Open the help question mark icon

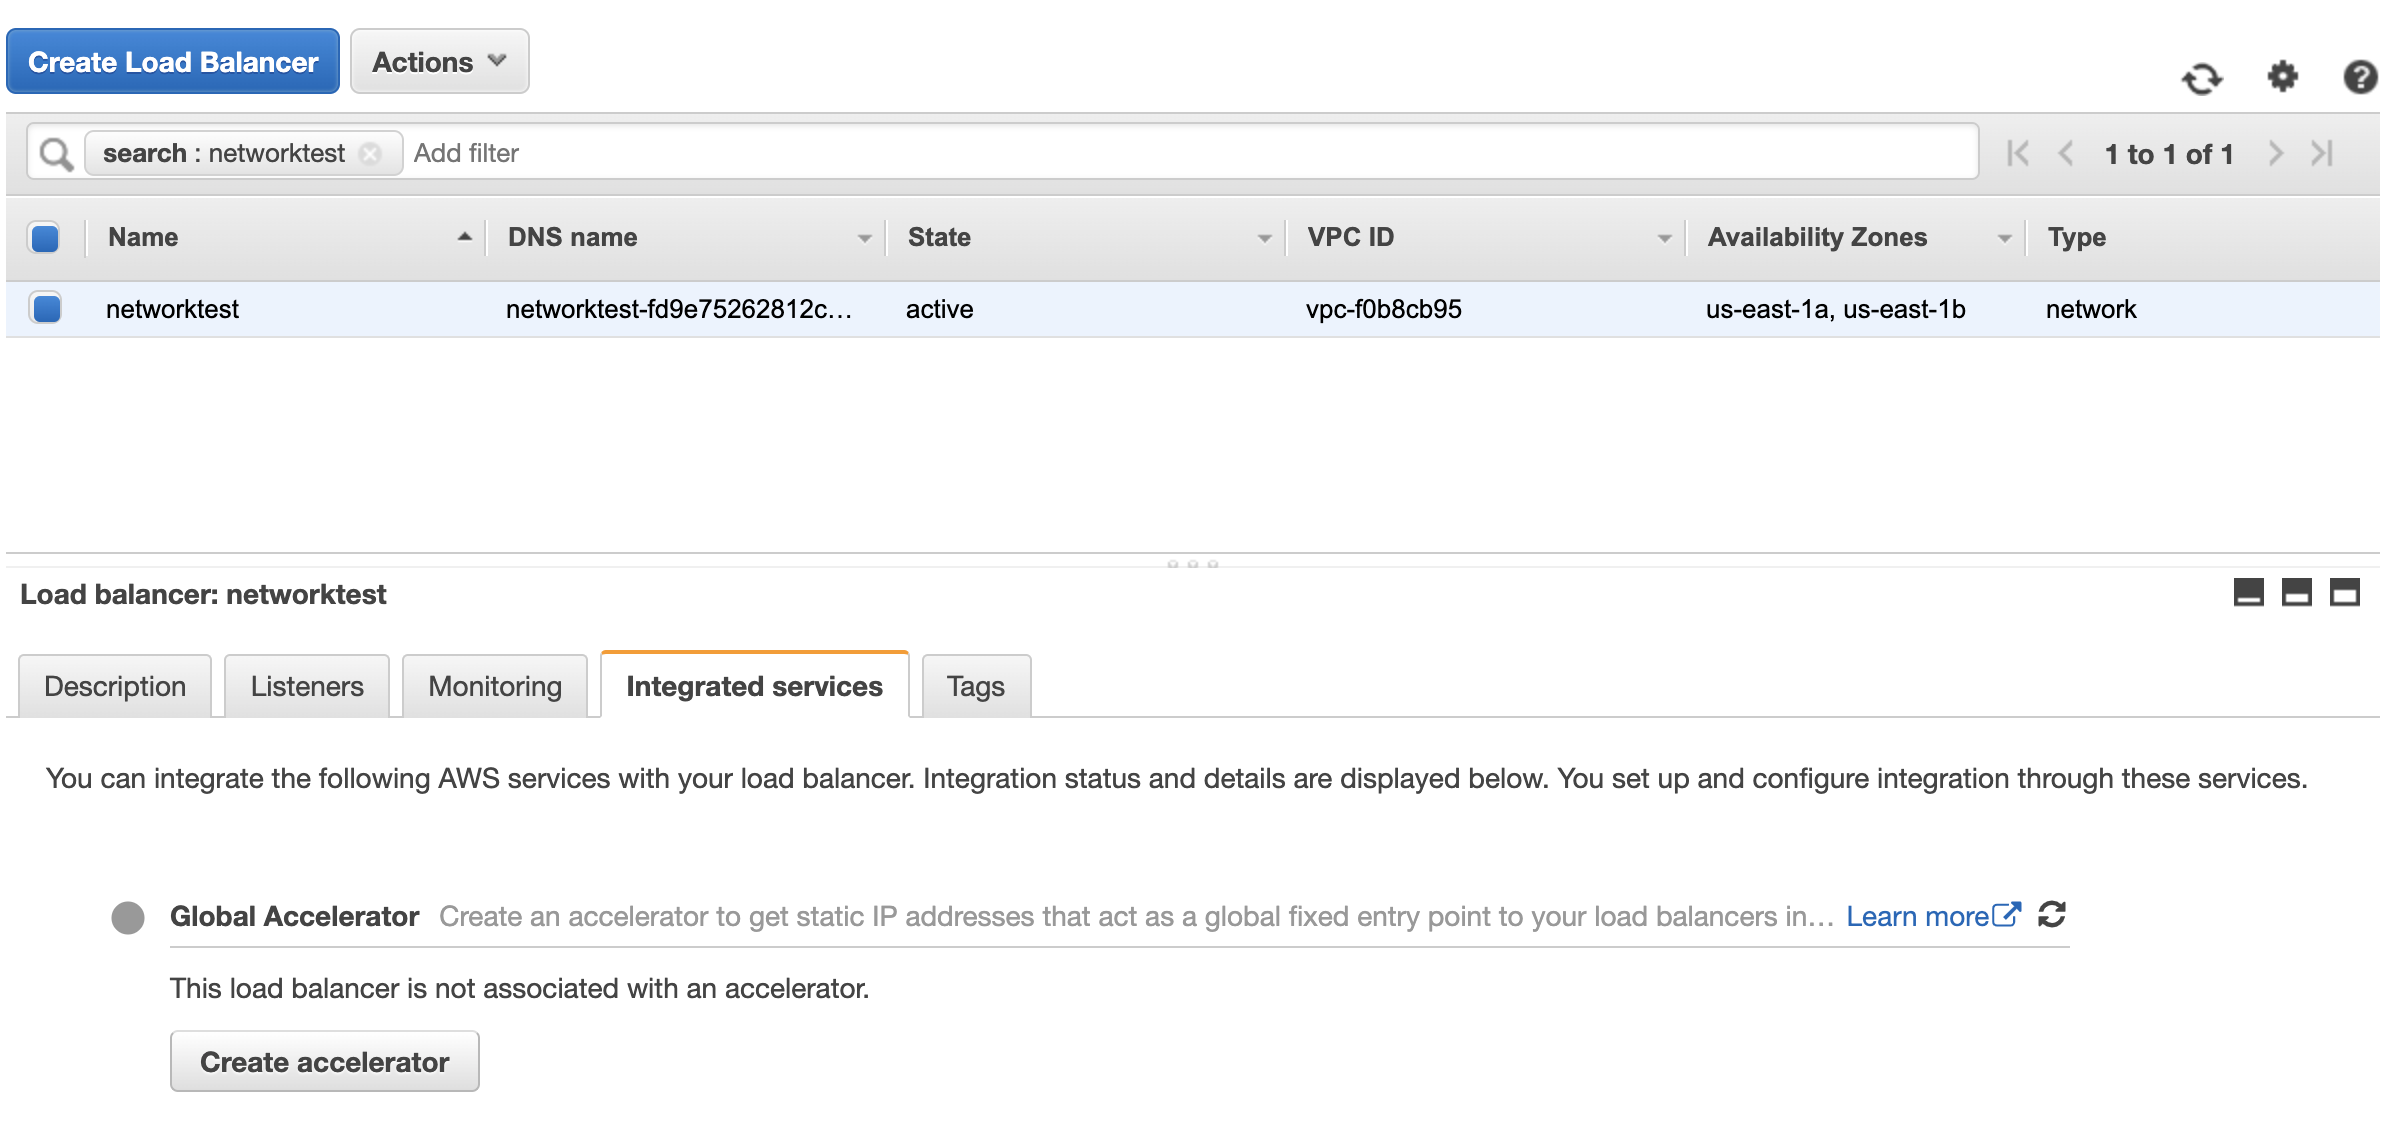click(x=2360, y=77)
